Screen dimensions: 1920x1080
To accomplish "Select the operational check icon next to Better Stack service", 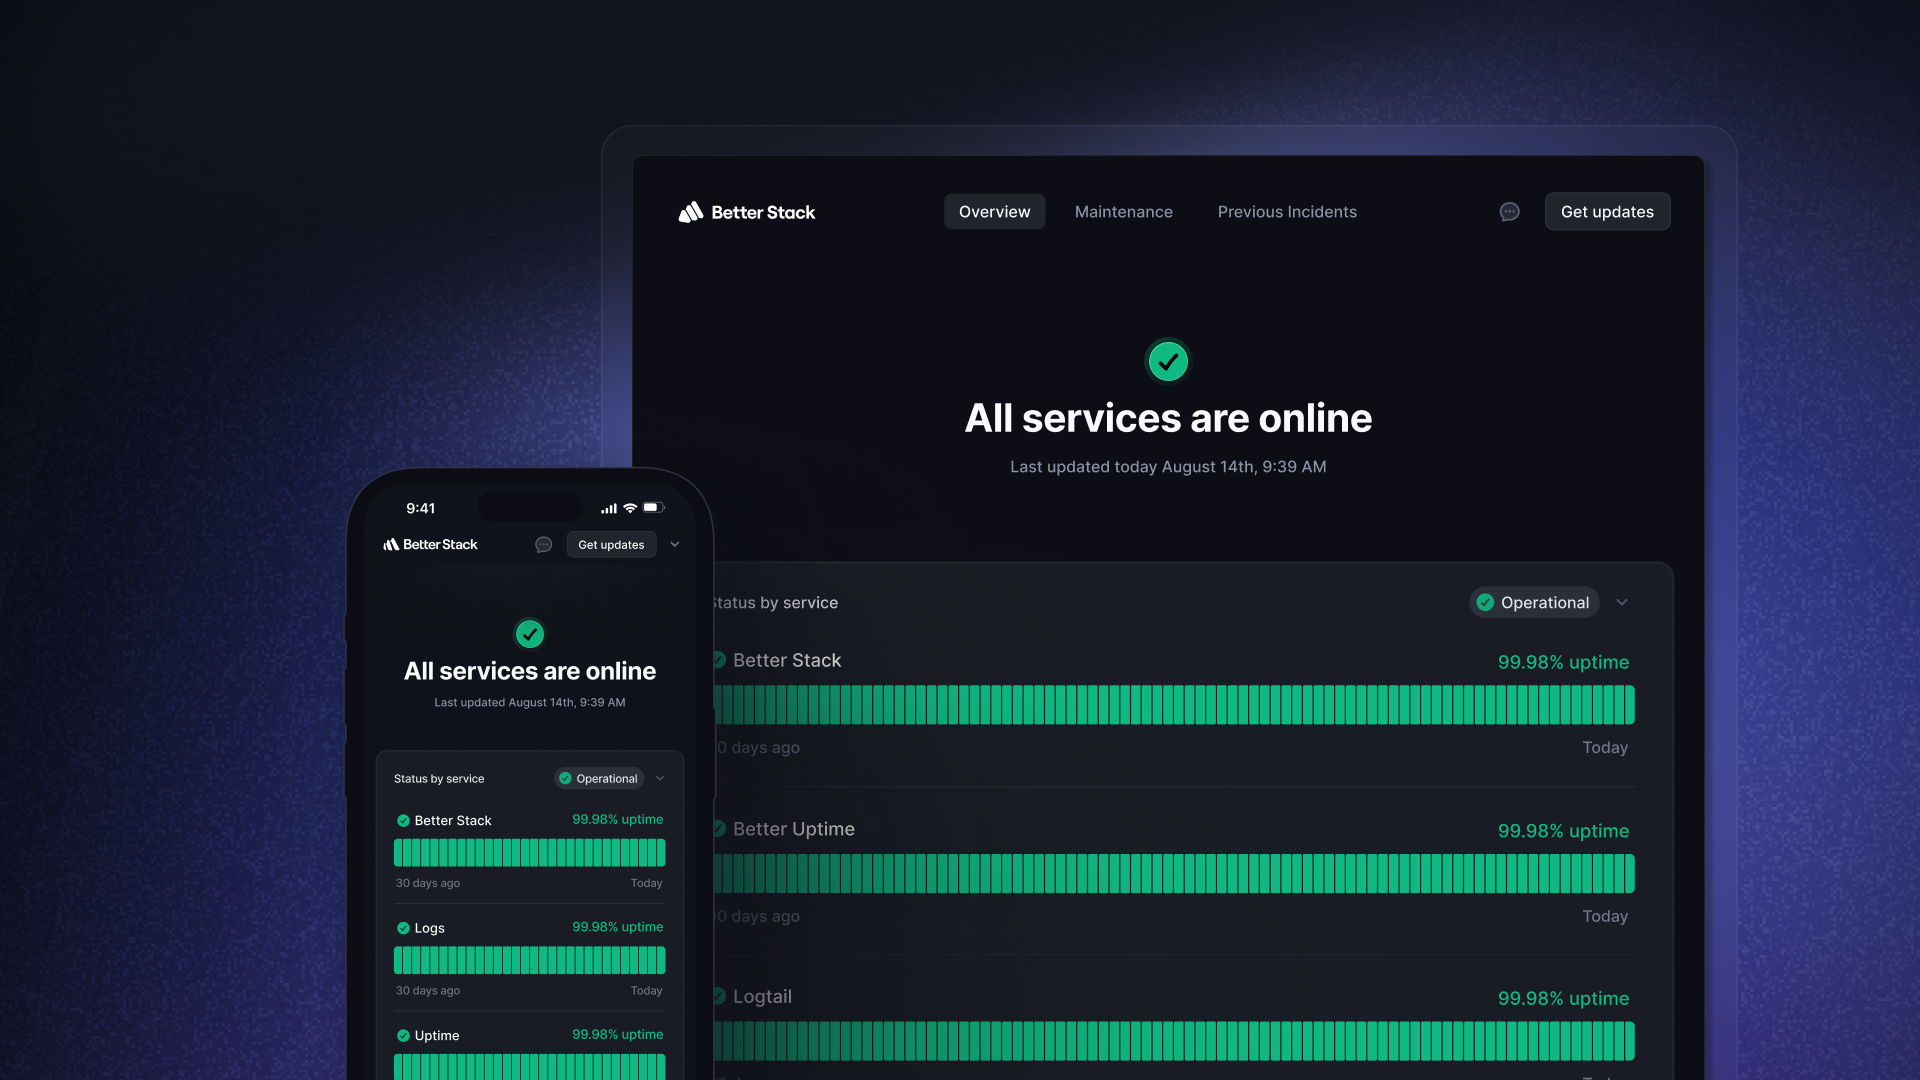I will point(716,660).
